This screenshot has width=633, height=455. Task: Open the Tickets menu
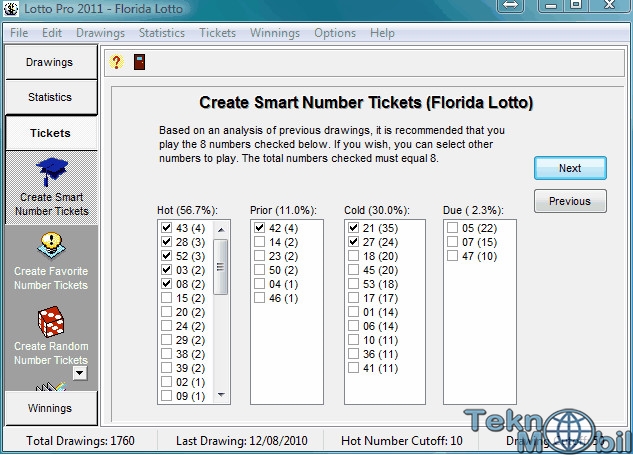tap(217, 33)
